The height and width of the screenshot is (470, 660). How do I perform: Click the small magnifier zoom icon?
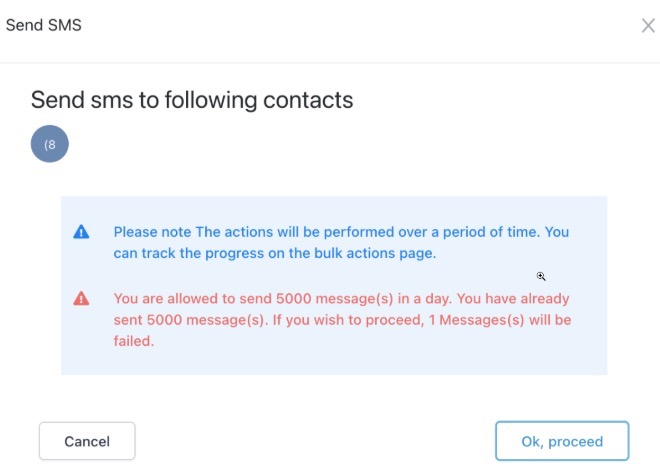pos(541,276)
